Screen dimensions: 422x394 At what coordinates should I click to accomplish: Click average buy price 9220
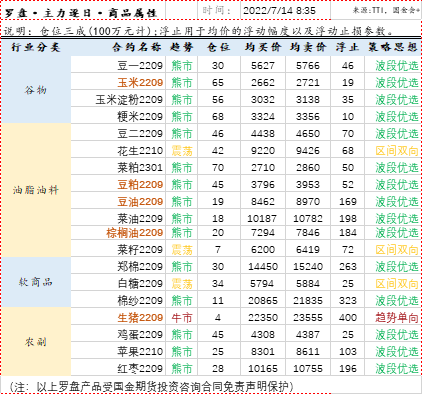coord(263,151)
